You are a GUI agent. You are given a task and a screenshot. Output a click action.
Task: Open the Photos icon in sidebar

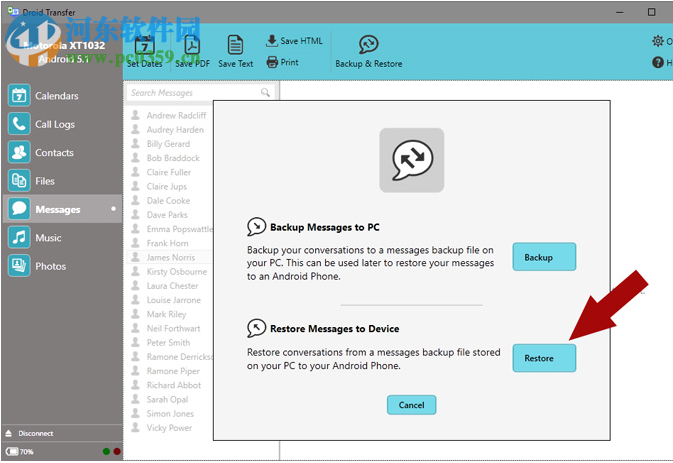pos(19,266)
